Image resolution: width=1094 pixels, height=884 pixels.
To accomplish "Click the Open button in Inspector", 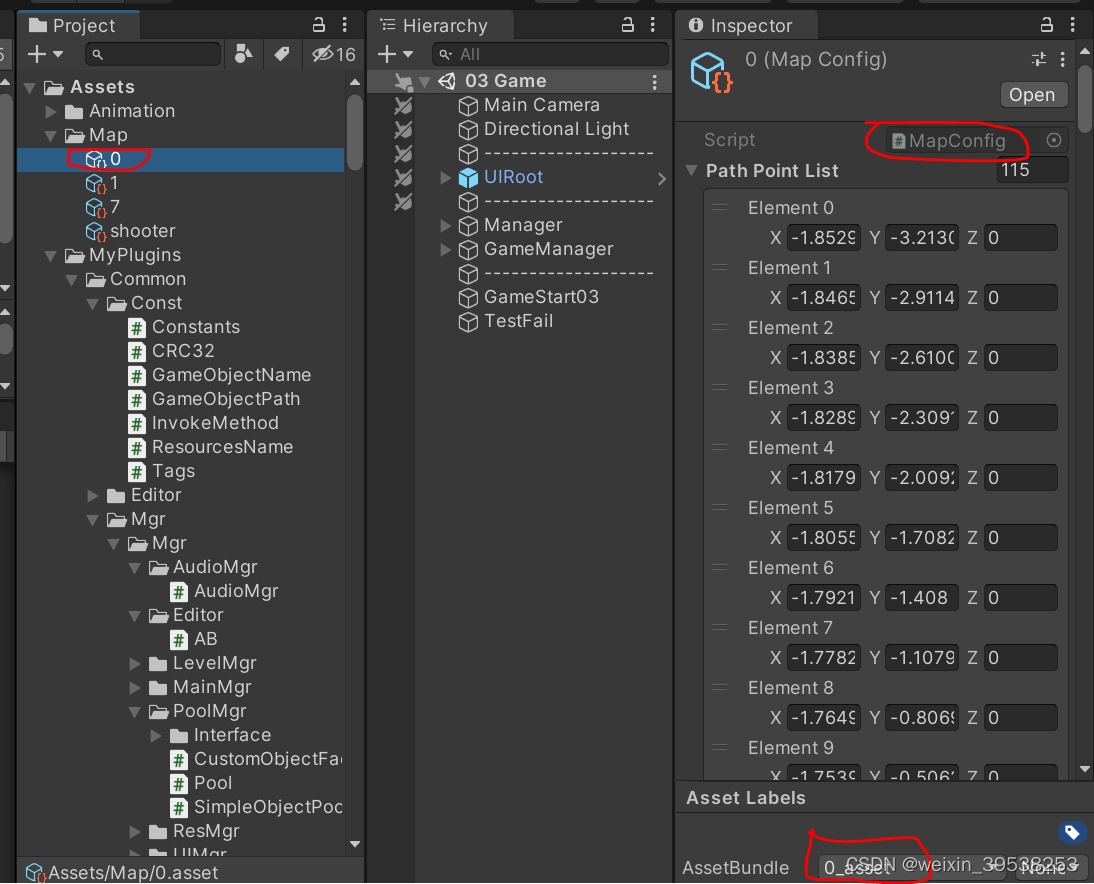I will click(1033, 94).
